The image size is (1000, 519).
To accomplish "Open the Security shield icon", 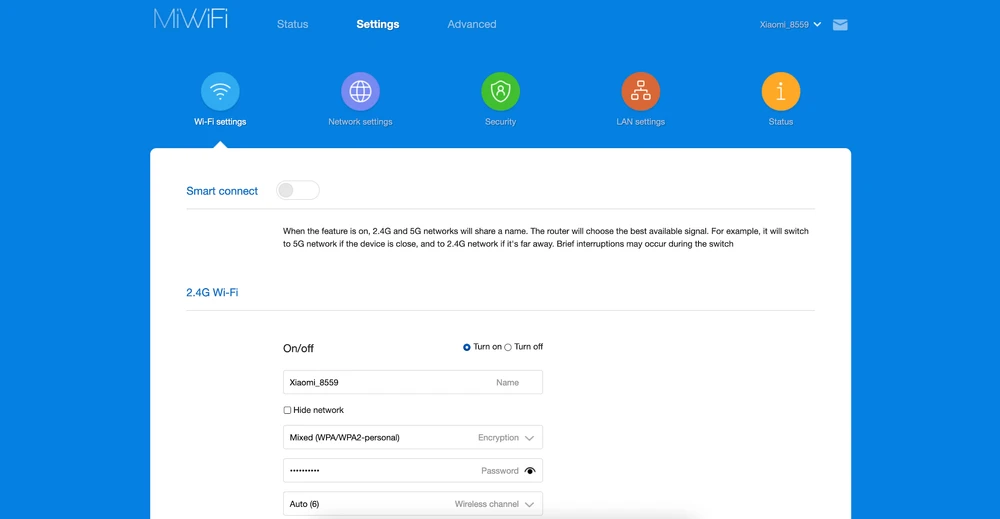I will tap(501, 91).
